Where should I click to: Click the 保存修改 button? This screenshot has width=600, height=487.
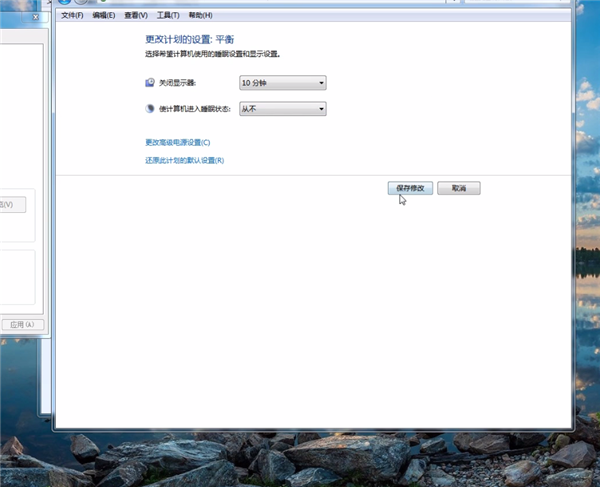pyautogui.click(x=410, y=188)
